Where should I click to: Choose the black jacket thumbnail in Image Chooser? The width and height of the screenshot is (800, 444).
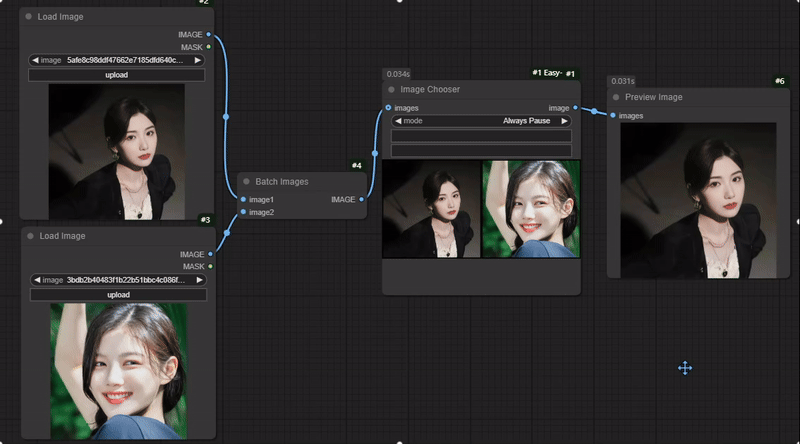(x=432, y=209)
